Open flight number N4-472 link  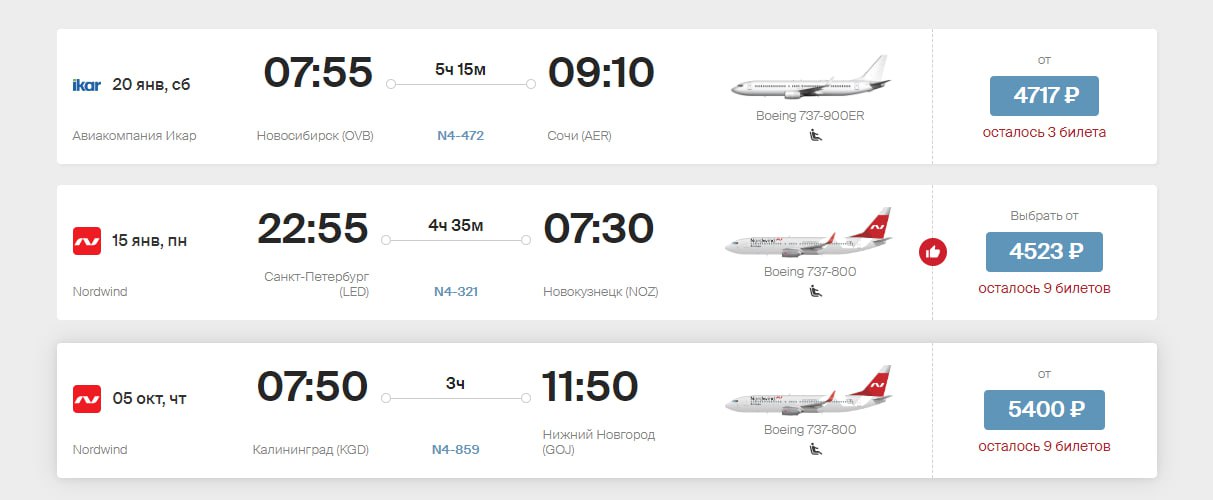tap(460, 135)
